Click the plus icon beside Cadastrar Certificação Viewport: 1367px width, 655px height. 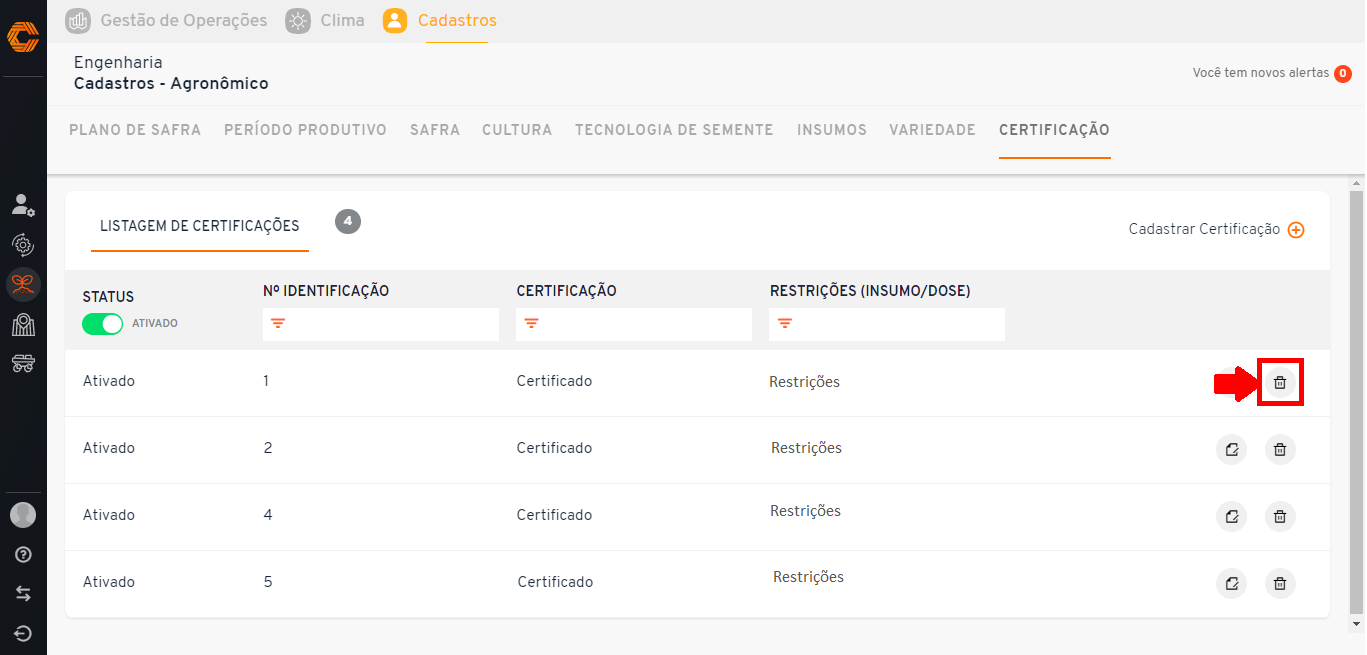pos(1296,230)
